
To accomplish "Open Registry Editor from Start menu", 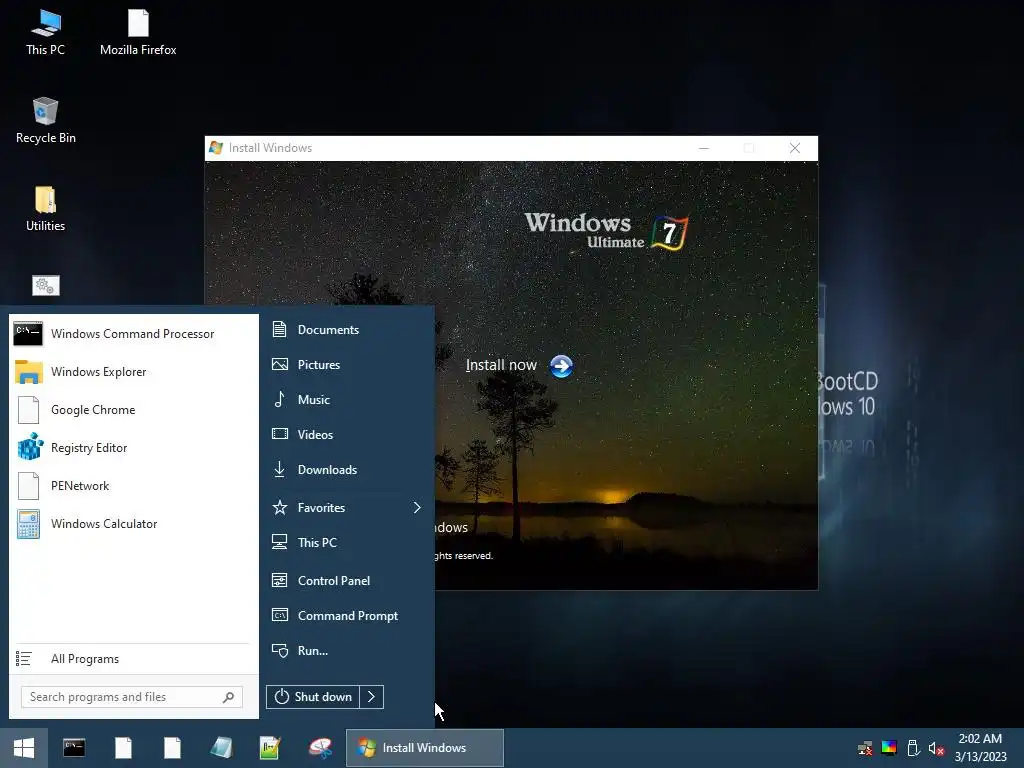I will click(133, 448).
